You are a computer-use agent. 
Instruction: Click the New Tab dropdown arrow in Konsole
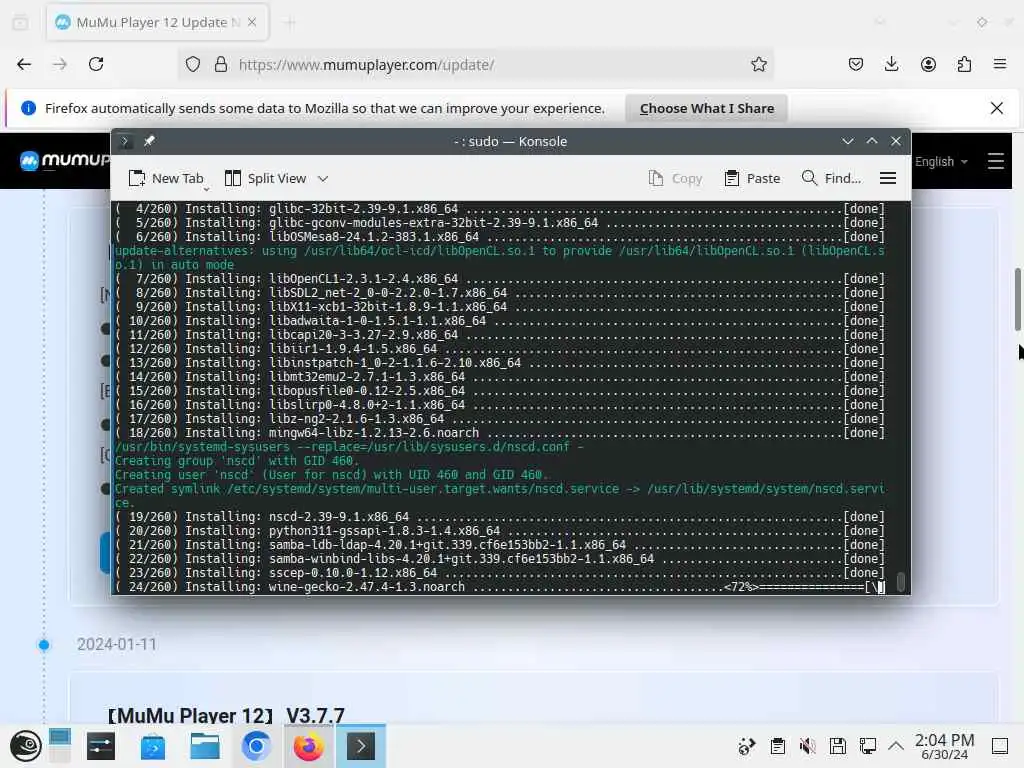[x=206, y=189]
